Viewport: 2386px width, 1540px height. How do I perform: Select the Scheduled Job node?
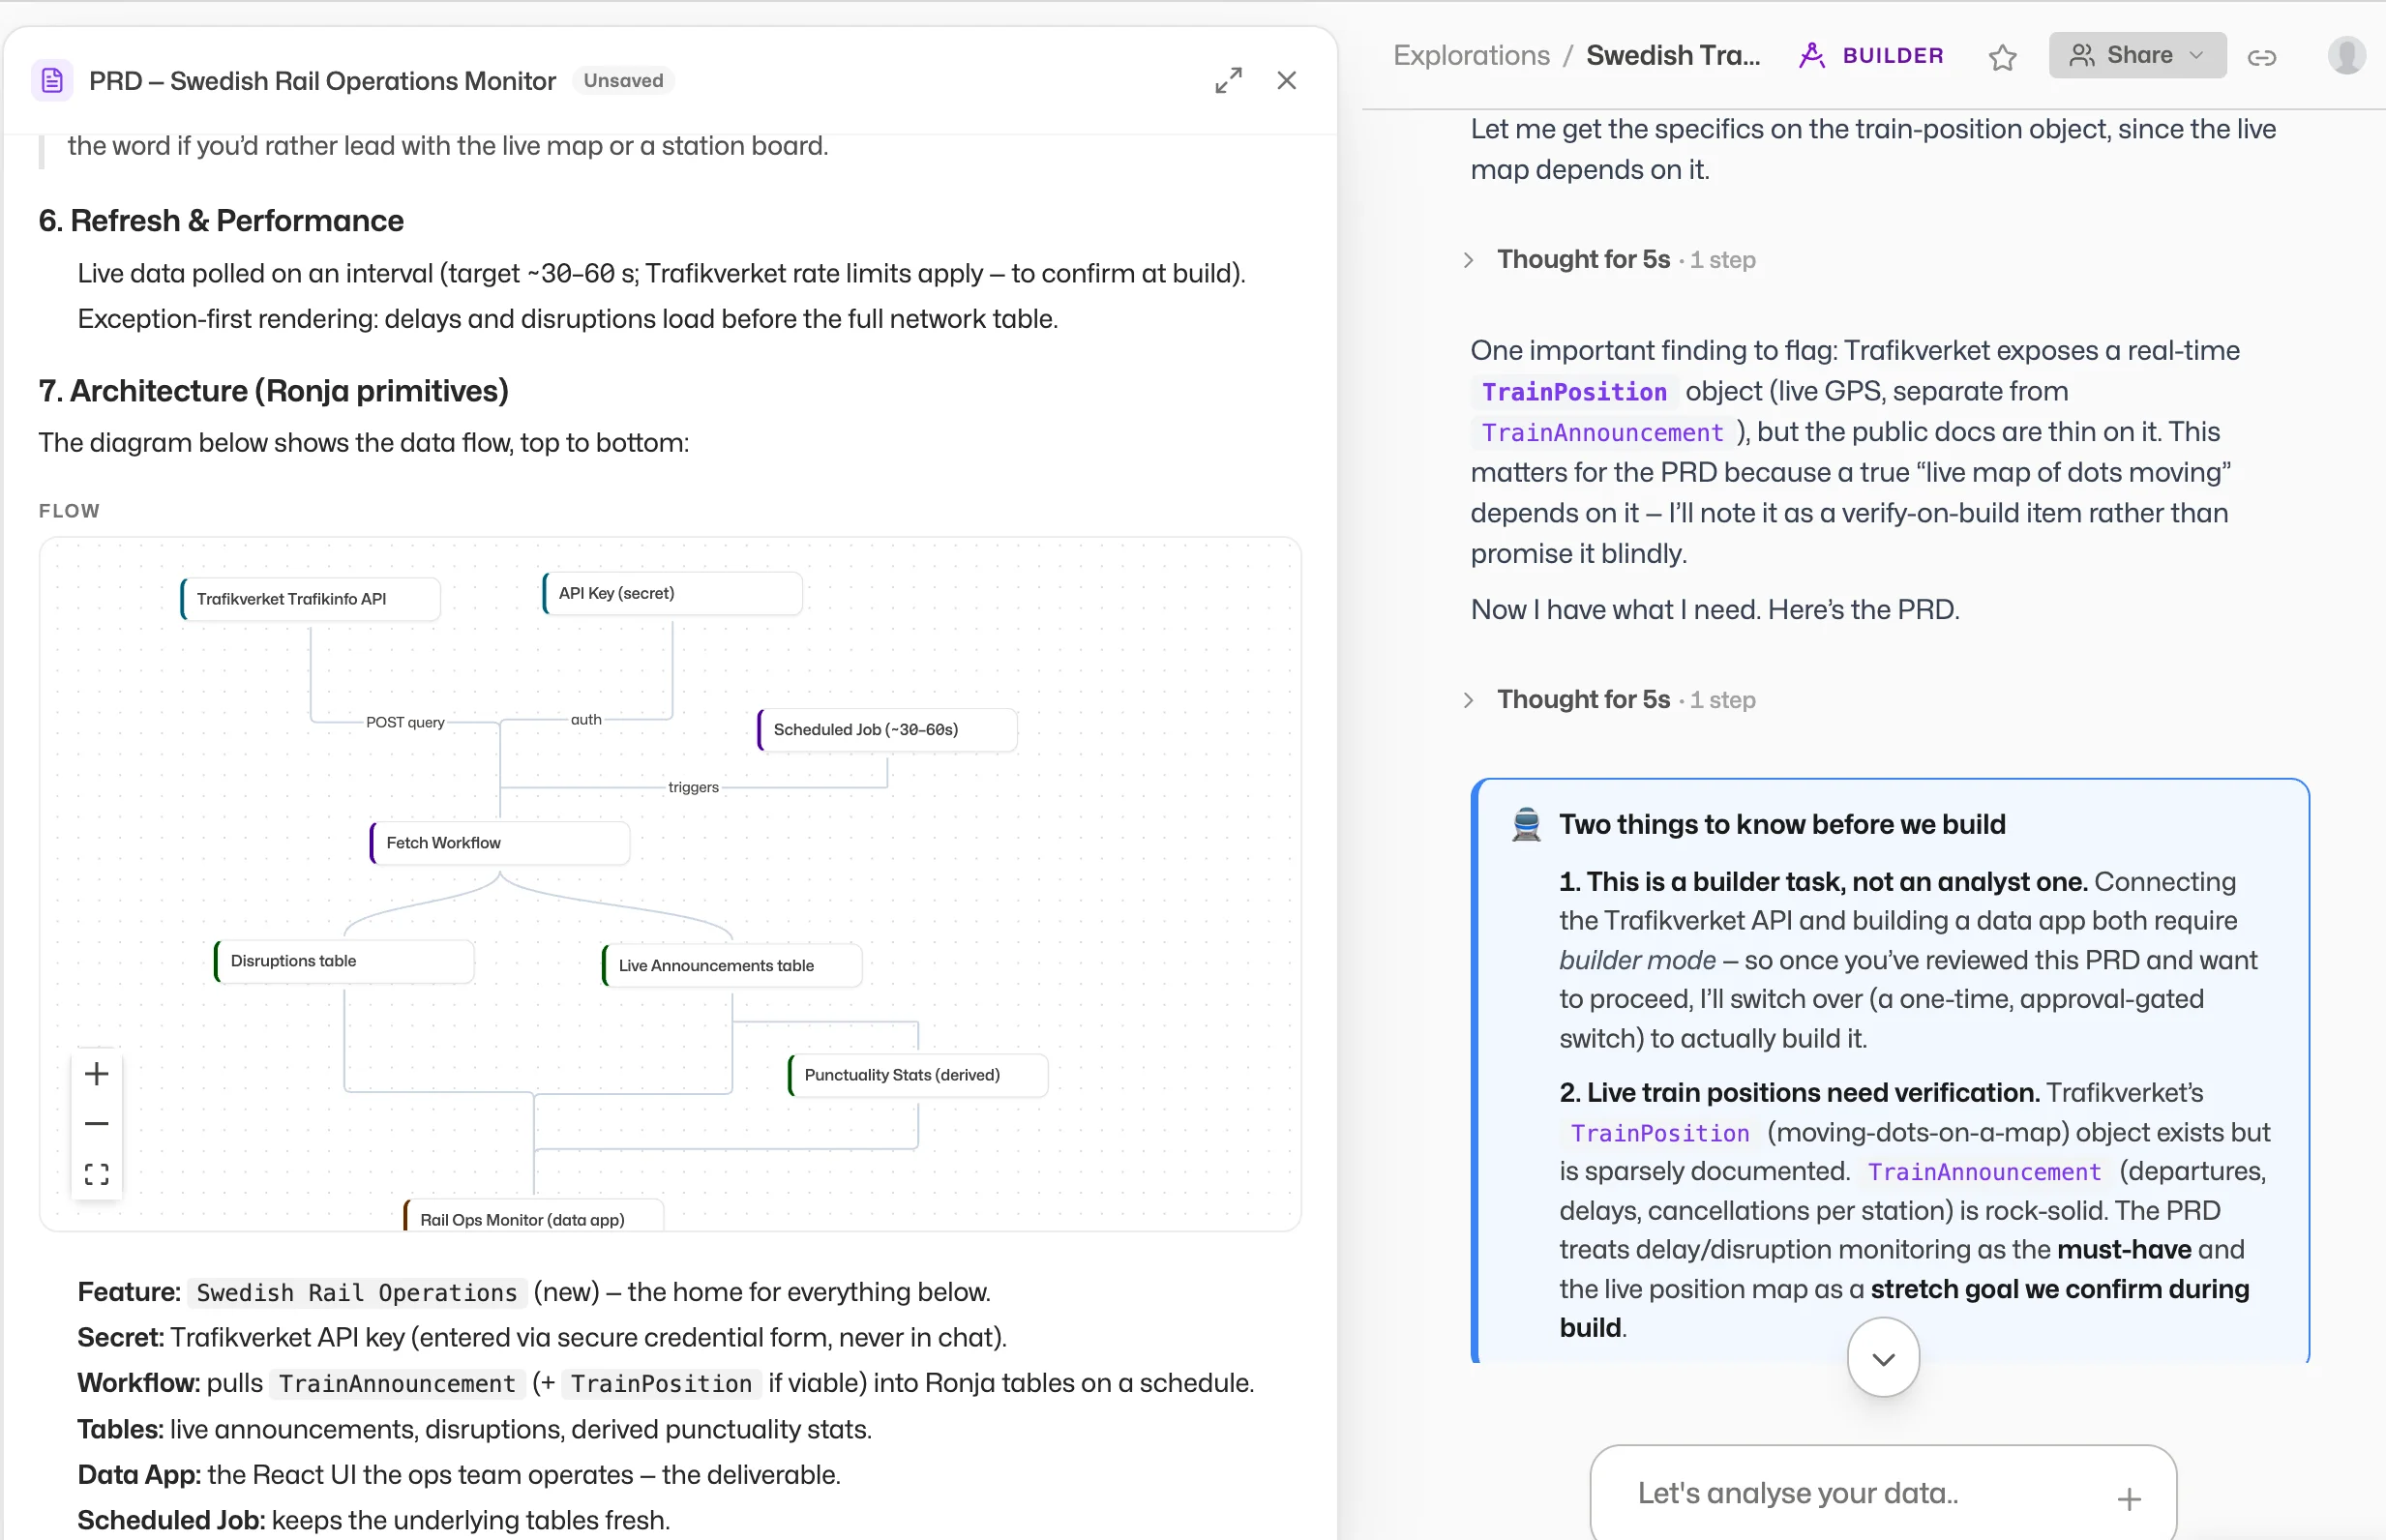[888, 730]
